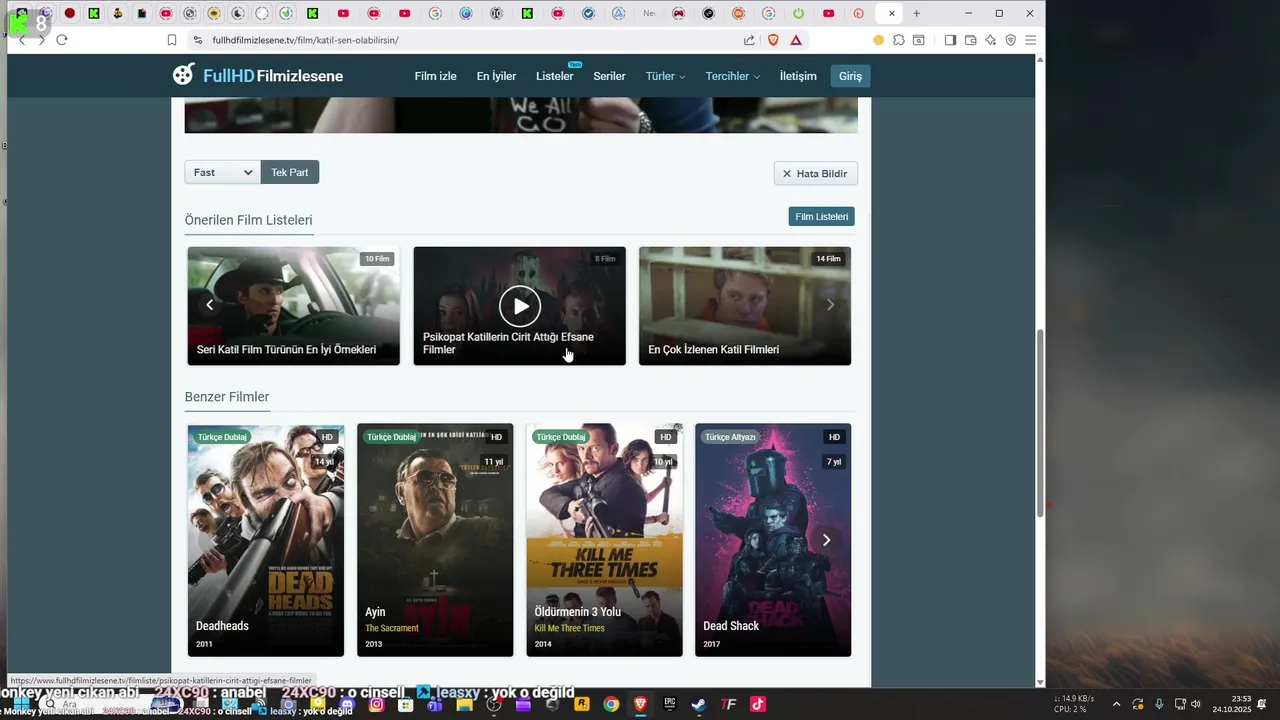Click the page vertical scrollbar thumb
1280x720 pixels.
tap(1040, 422)
